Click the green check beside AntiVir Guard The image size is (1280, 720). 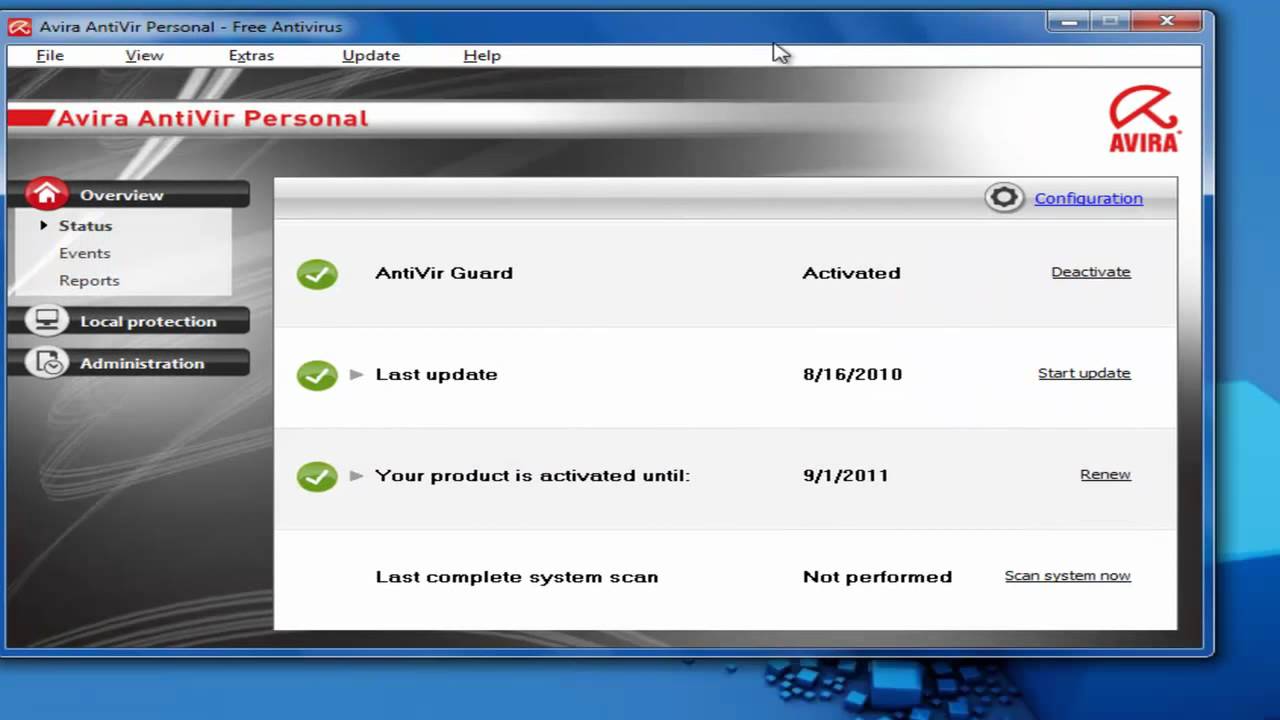point(317,273)
